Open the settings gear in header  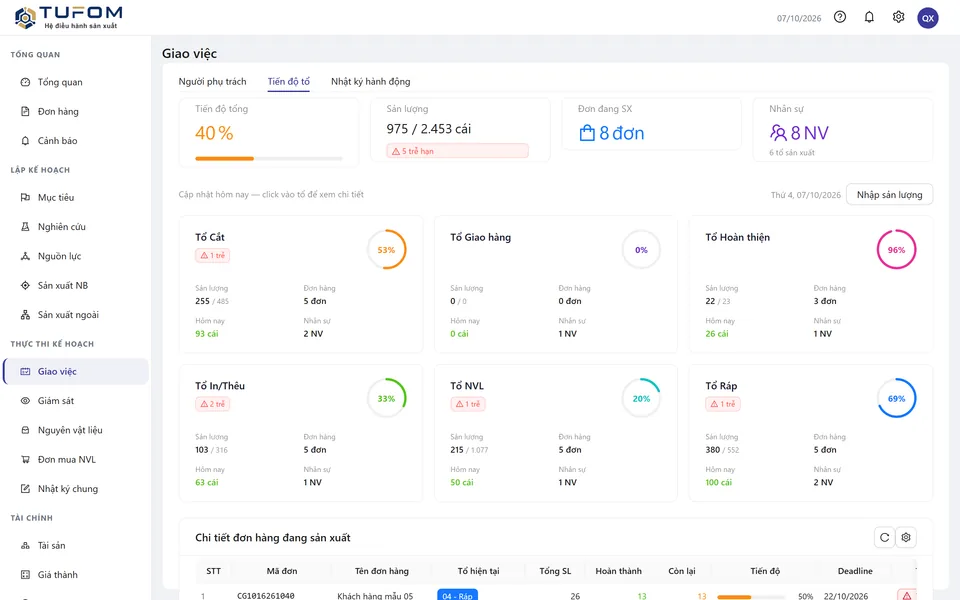point(898,17)
